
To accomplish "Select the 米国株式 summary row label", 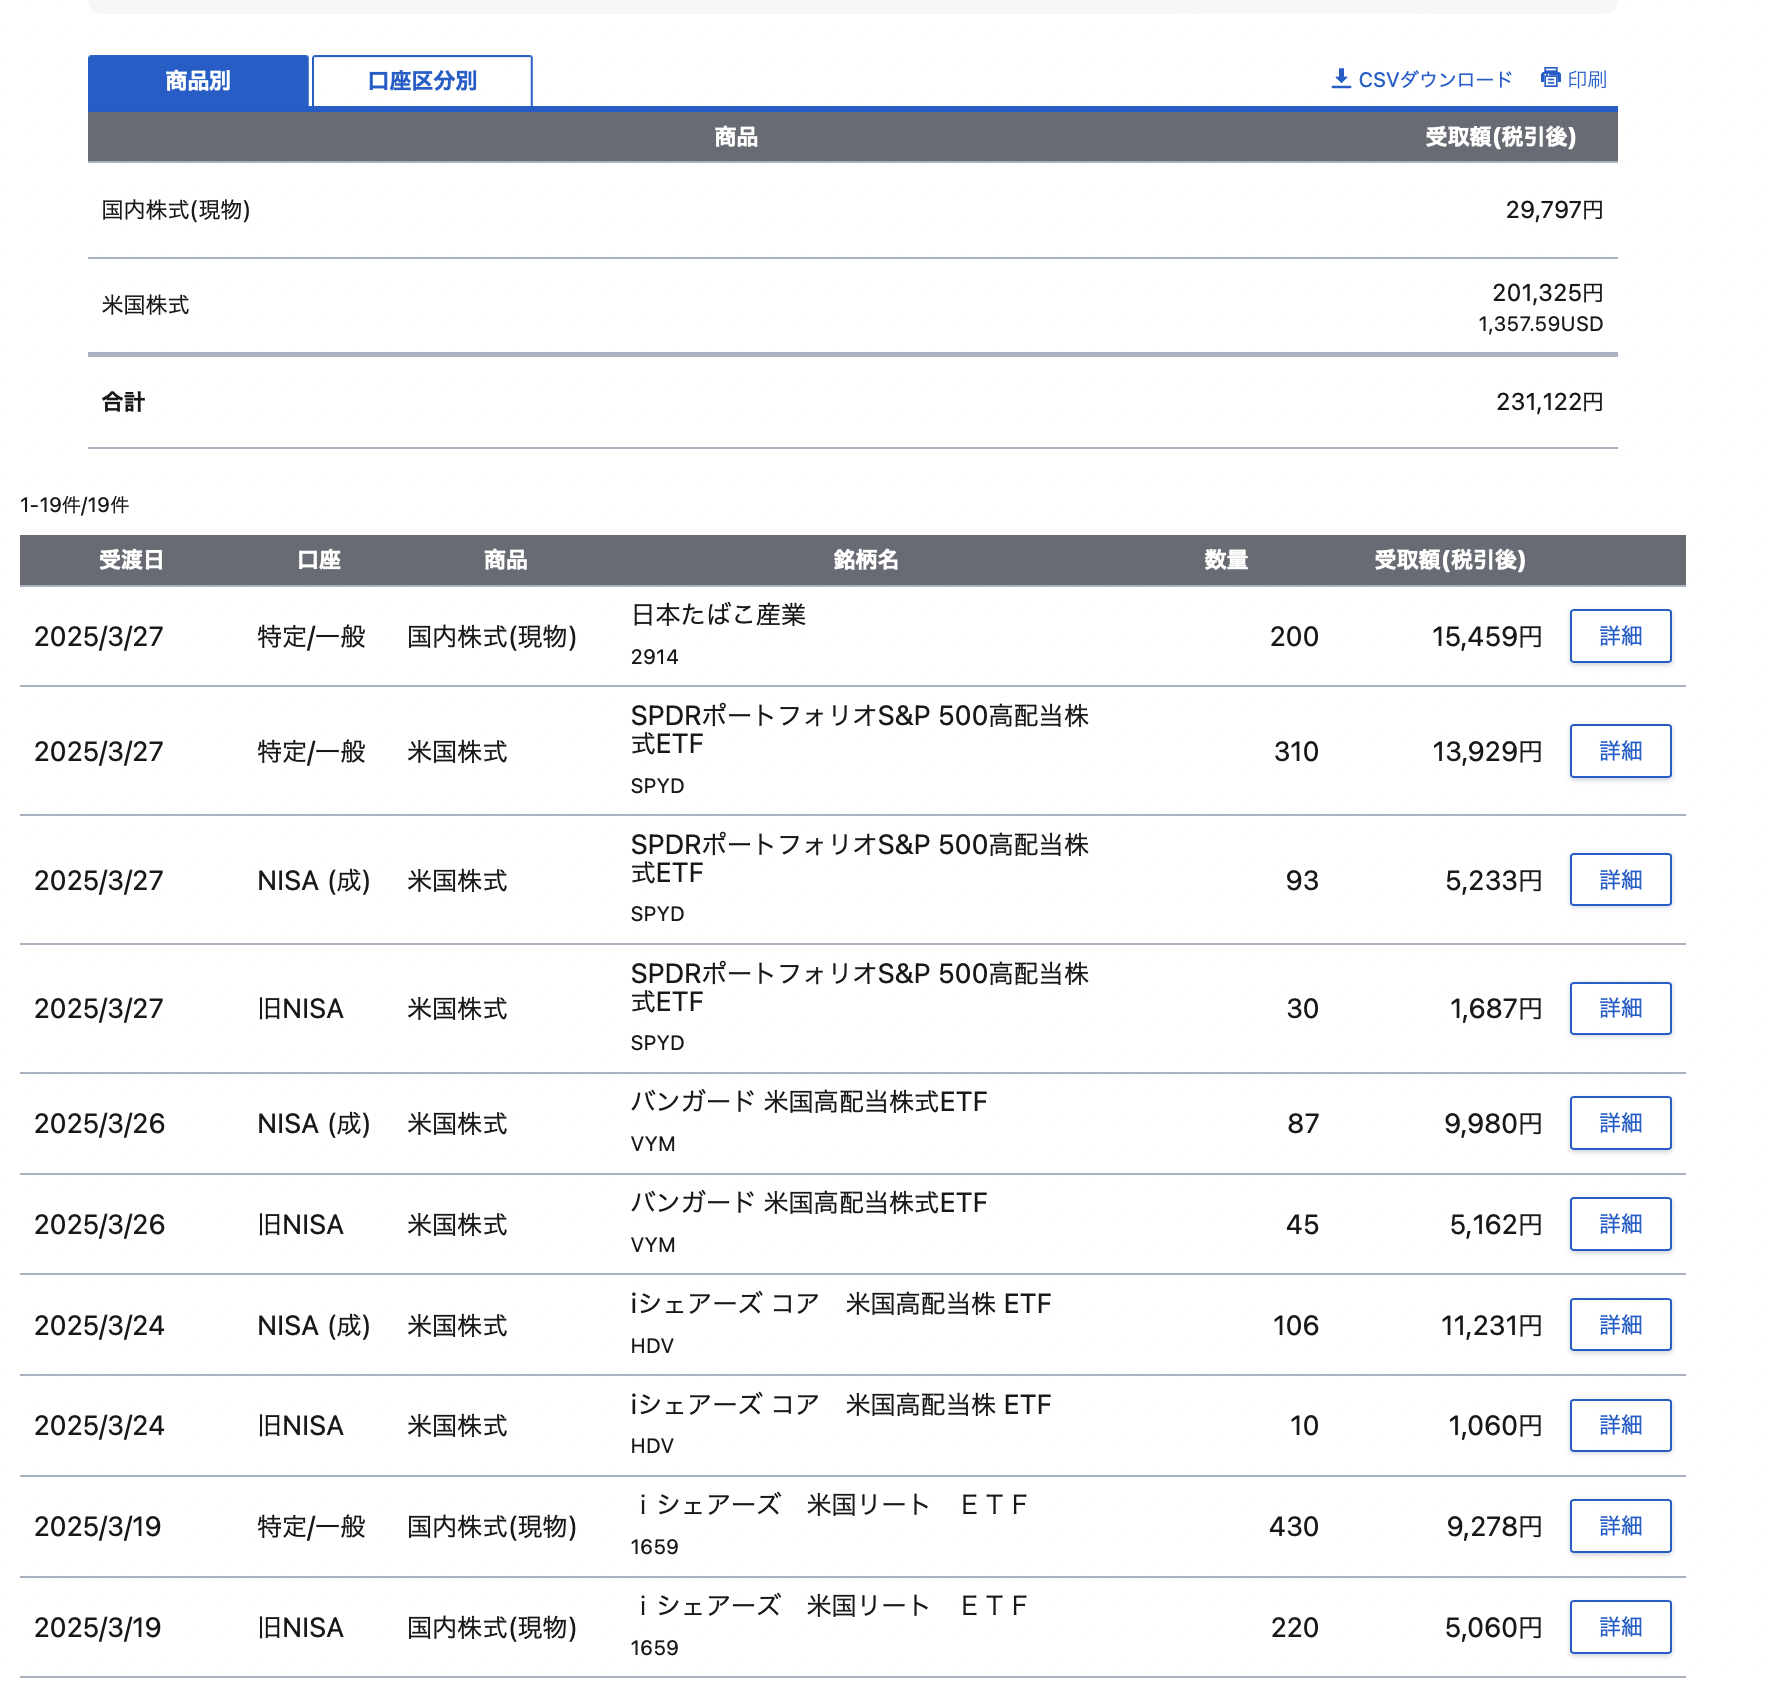I will pos(145,305).
